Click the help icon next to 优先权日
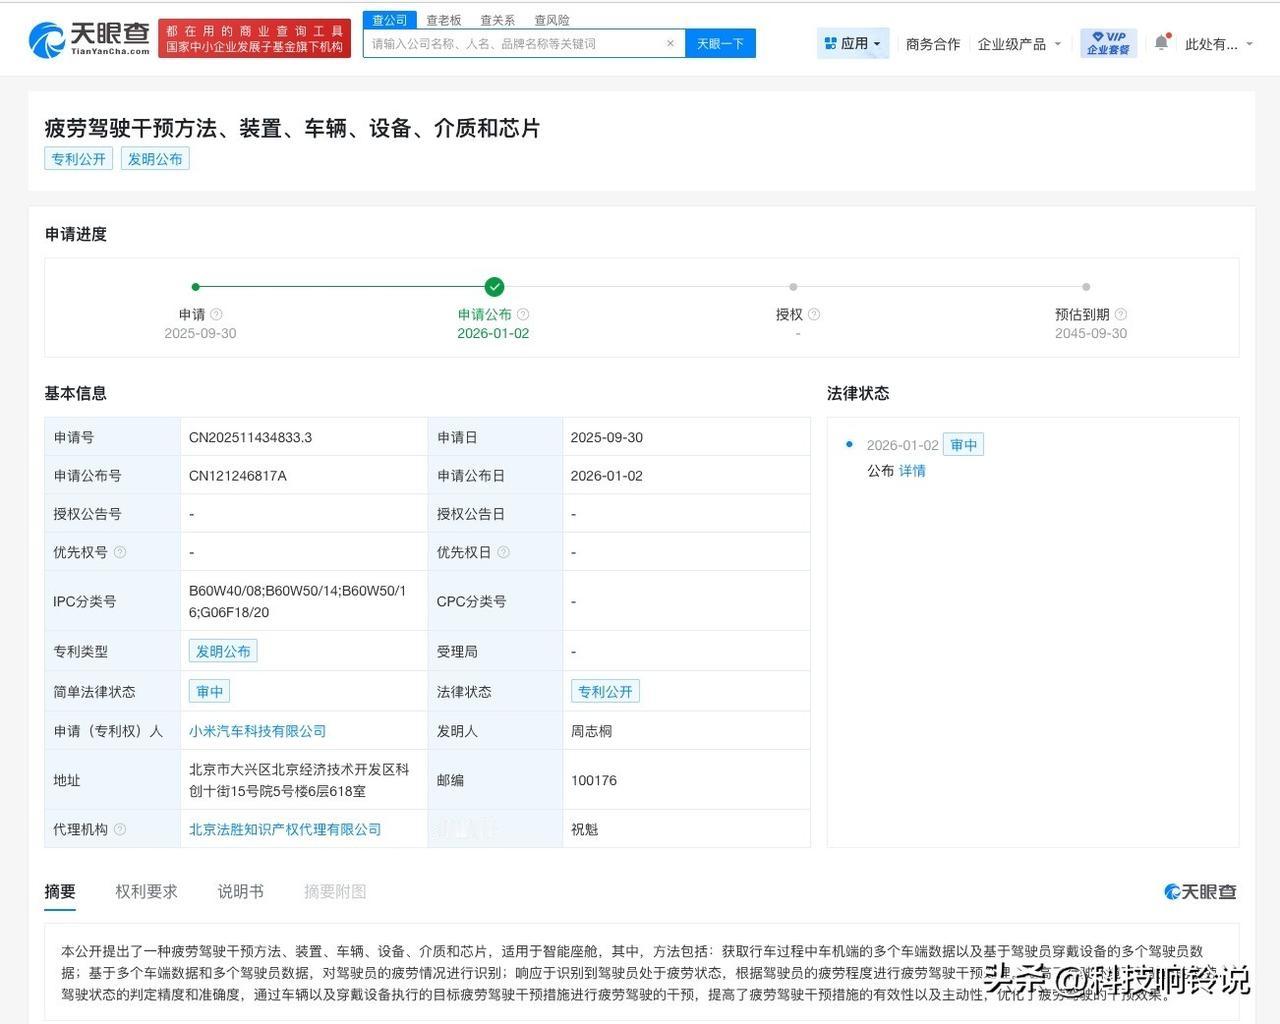 tap(503, 551)
